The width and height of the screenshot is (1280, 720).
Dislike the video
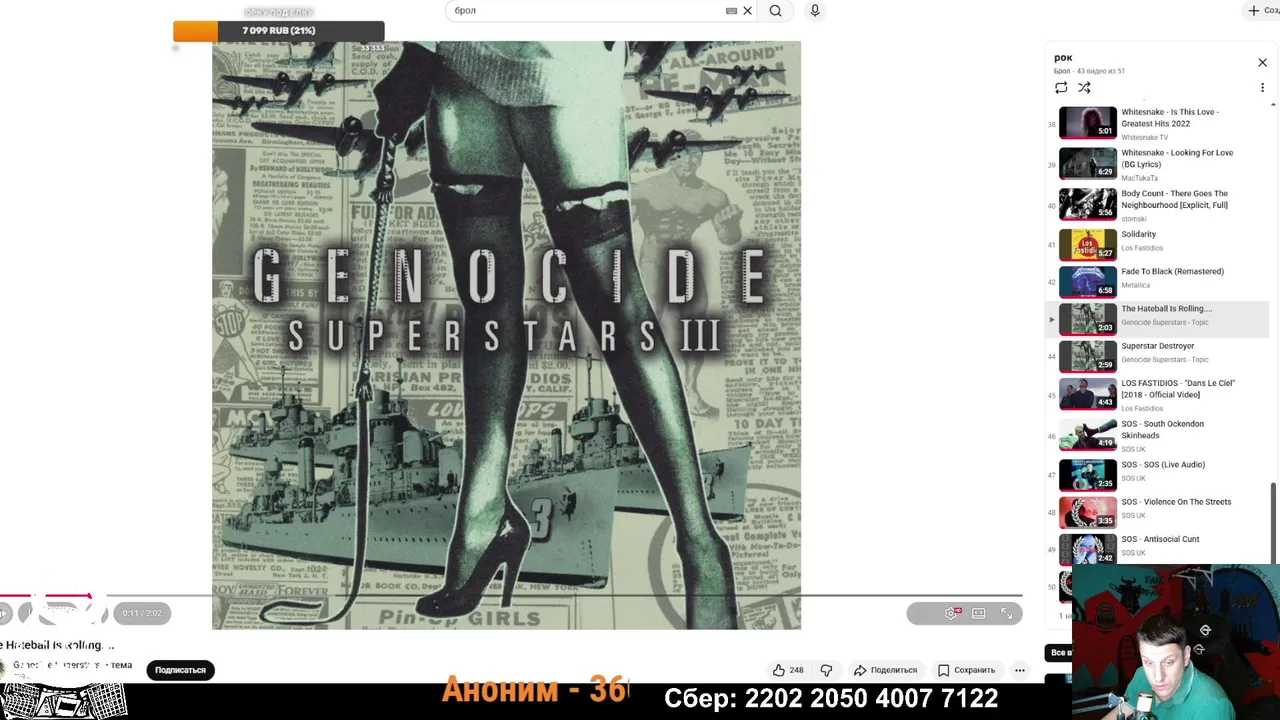(826, 670)
